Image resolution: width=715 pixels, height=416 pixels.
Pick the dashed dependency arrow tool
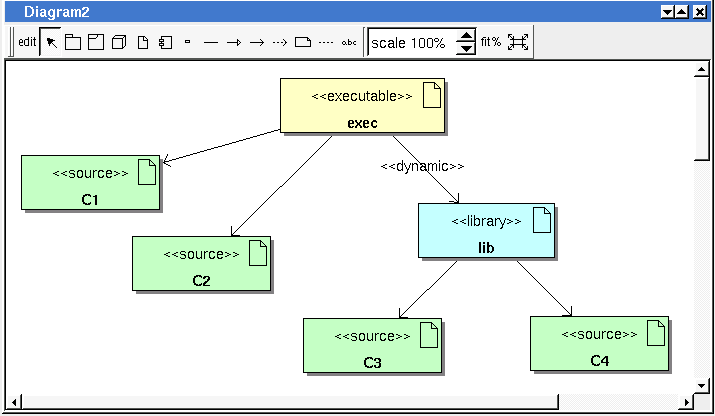coord(280,42)
